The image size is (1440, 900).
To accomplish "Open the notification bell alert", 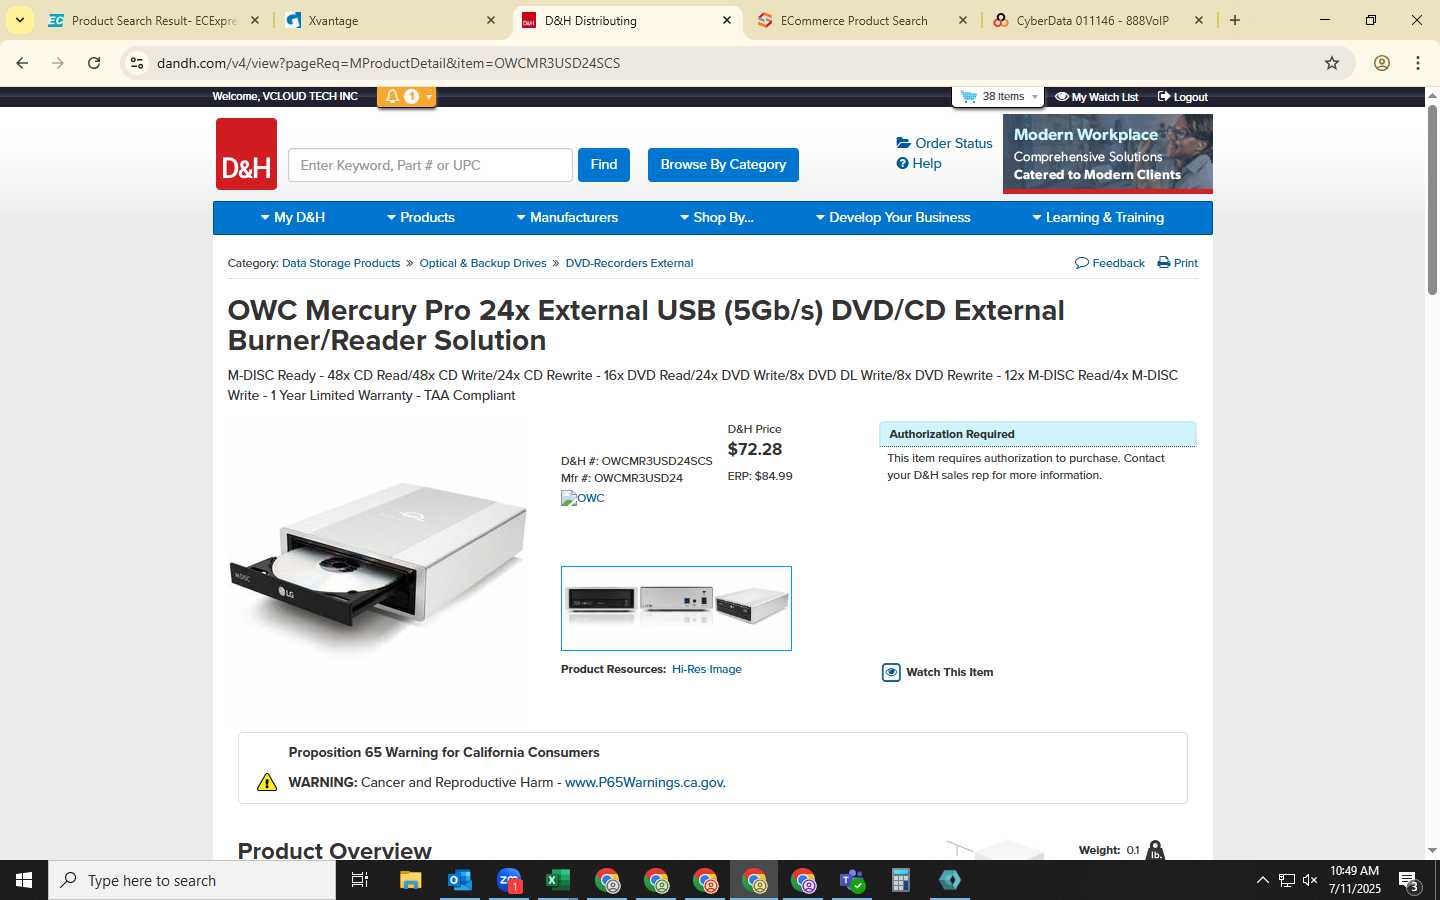I will [406, 97].
